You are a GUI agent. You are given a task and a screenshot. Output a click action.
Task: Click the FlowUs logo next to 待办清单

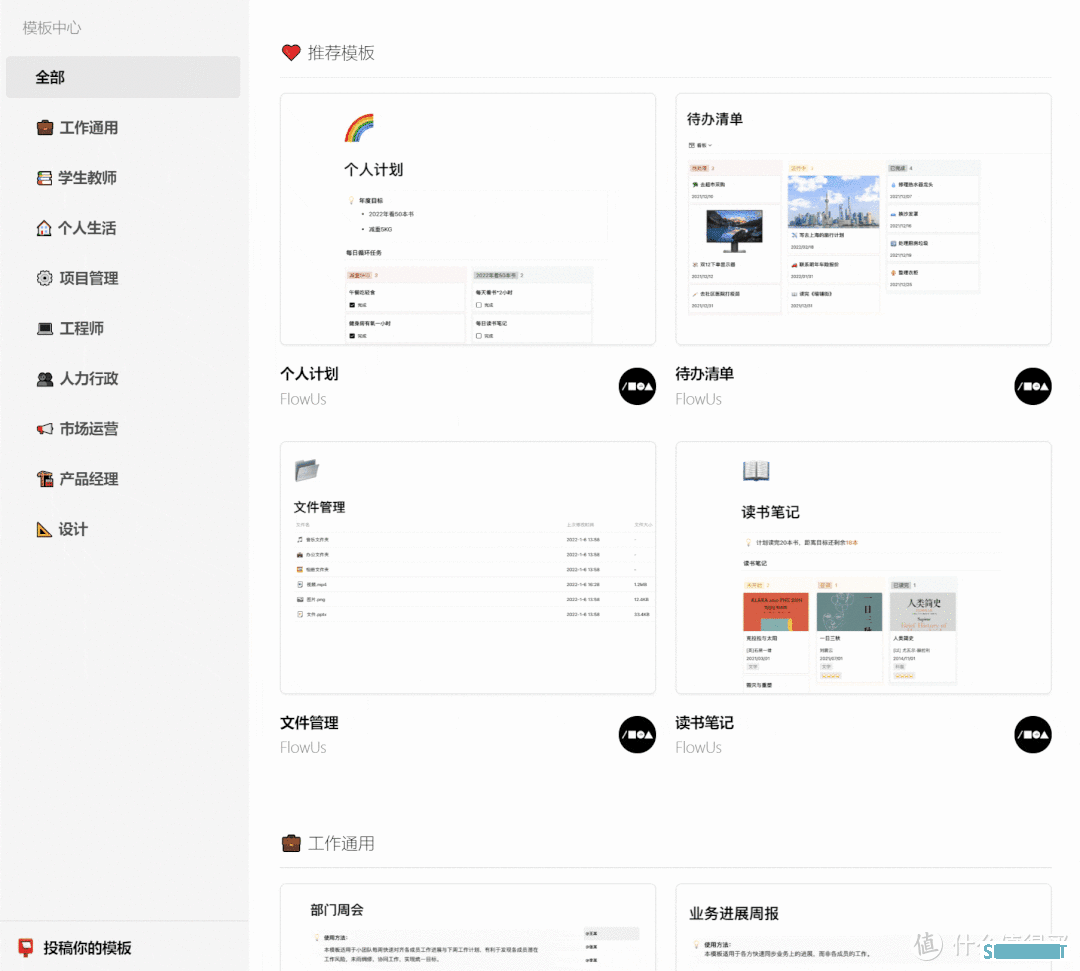point(1032,386)
